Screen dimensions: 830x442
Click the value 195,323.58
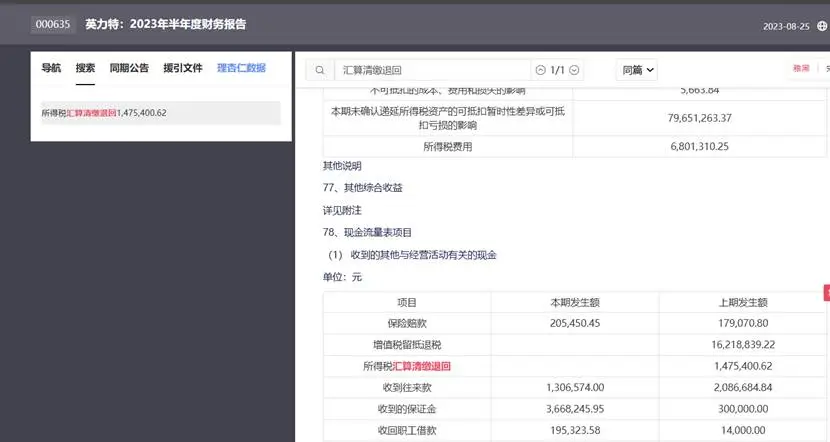click(x=575, y=431)
